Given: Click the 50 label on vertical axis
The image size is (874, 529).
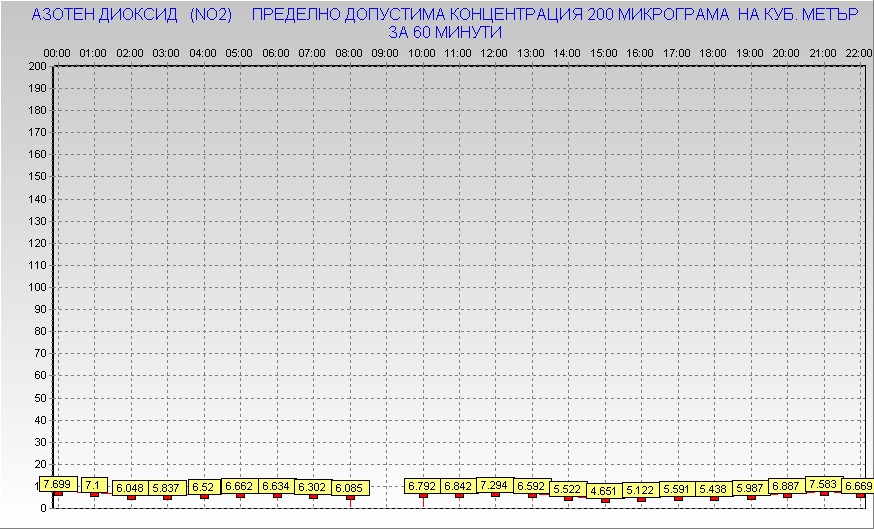Looking at the screenshot, I should coord(40,397).
